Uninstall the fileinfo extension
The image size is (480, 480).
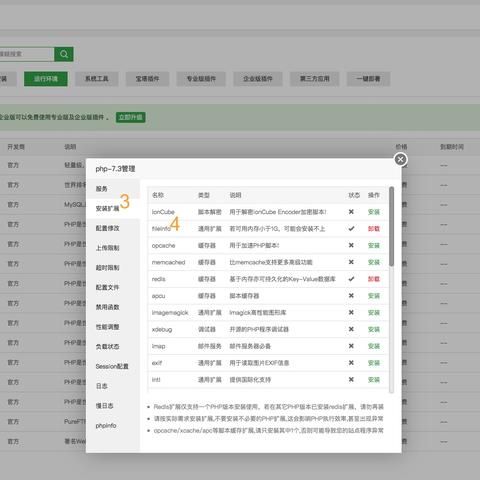point(374,229)
